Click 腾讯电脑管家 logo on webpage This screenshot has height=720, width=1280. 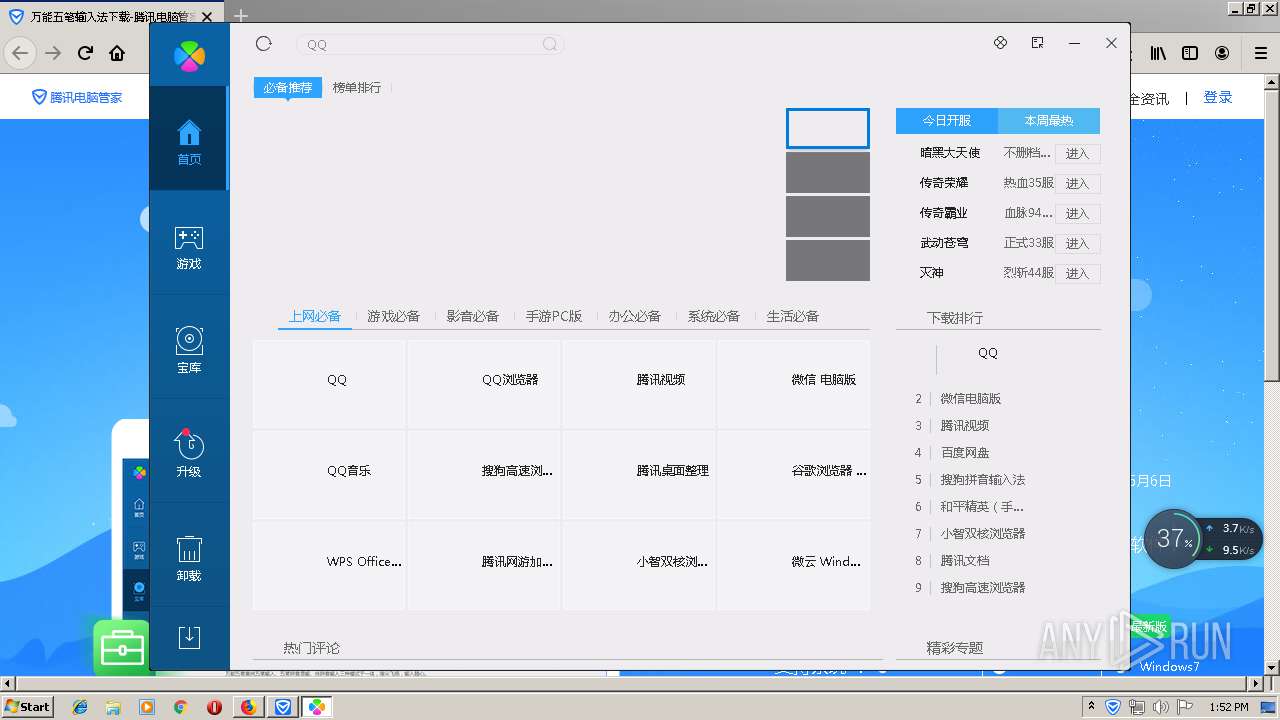pos(77,97)
